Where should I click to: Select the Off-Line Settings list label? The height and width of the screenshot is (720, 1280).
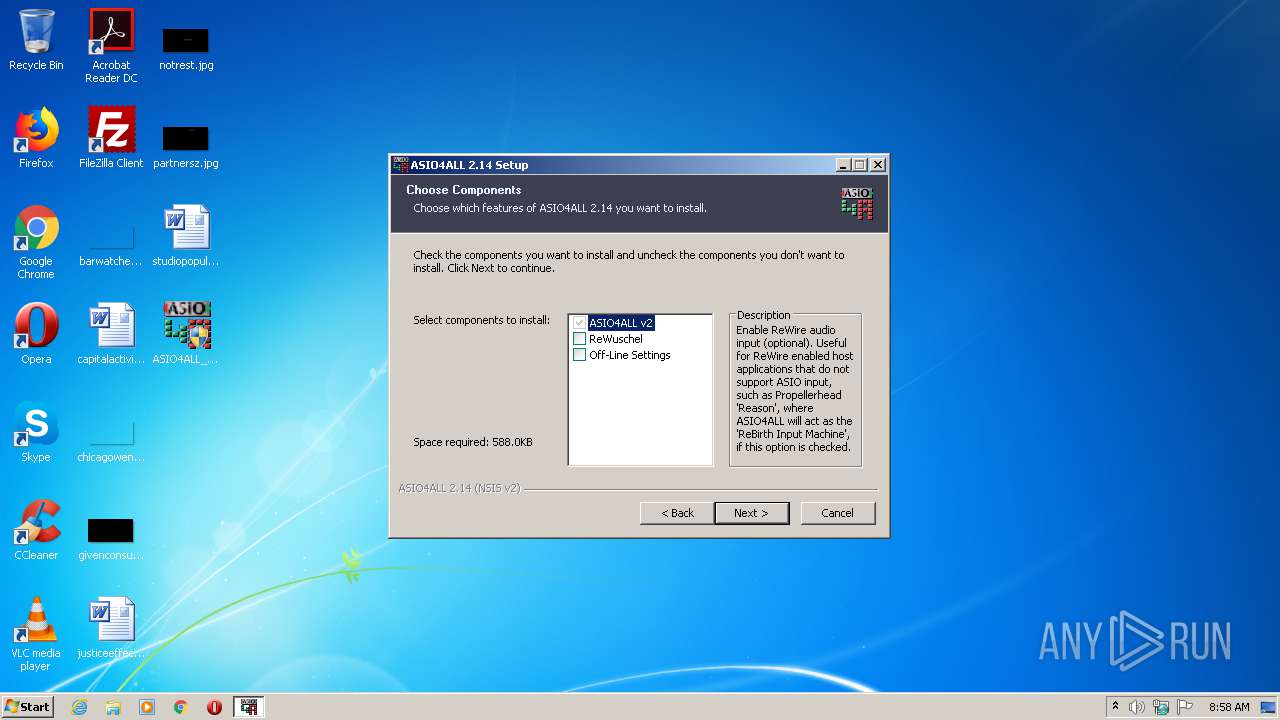click(x=630, y=355)
